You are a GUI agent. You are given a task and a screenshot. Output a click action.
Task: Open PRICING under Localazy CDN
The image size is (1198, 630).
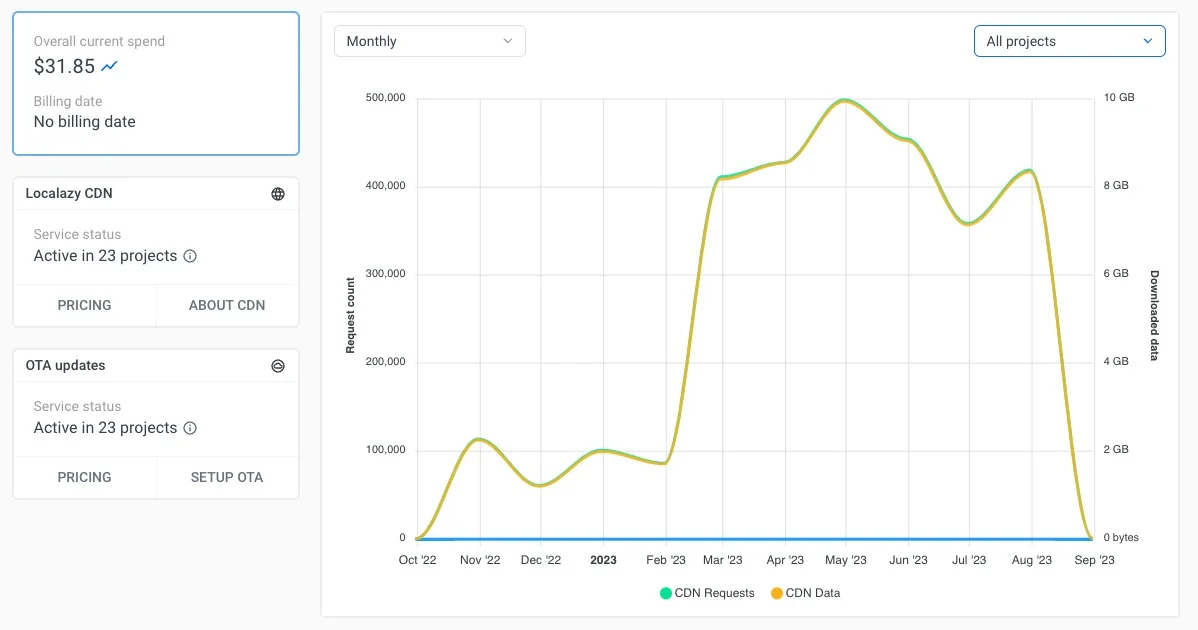(85, 305)
